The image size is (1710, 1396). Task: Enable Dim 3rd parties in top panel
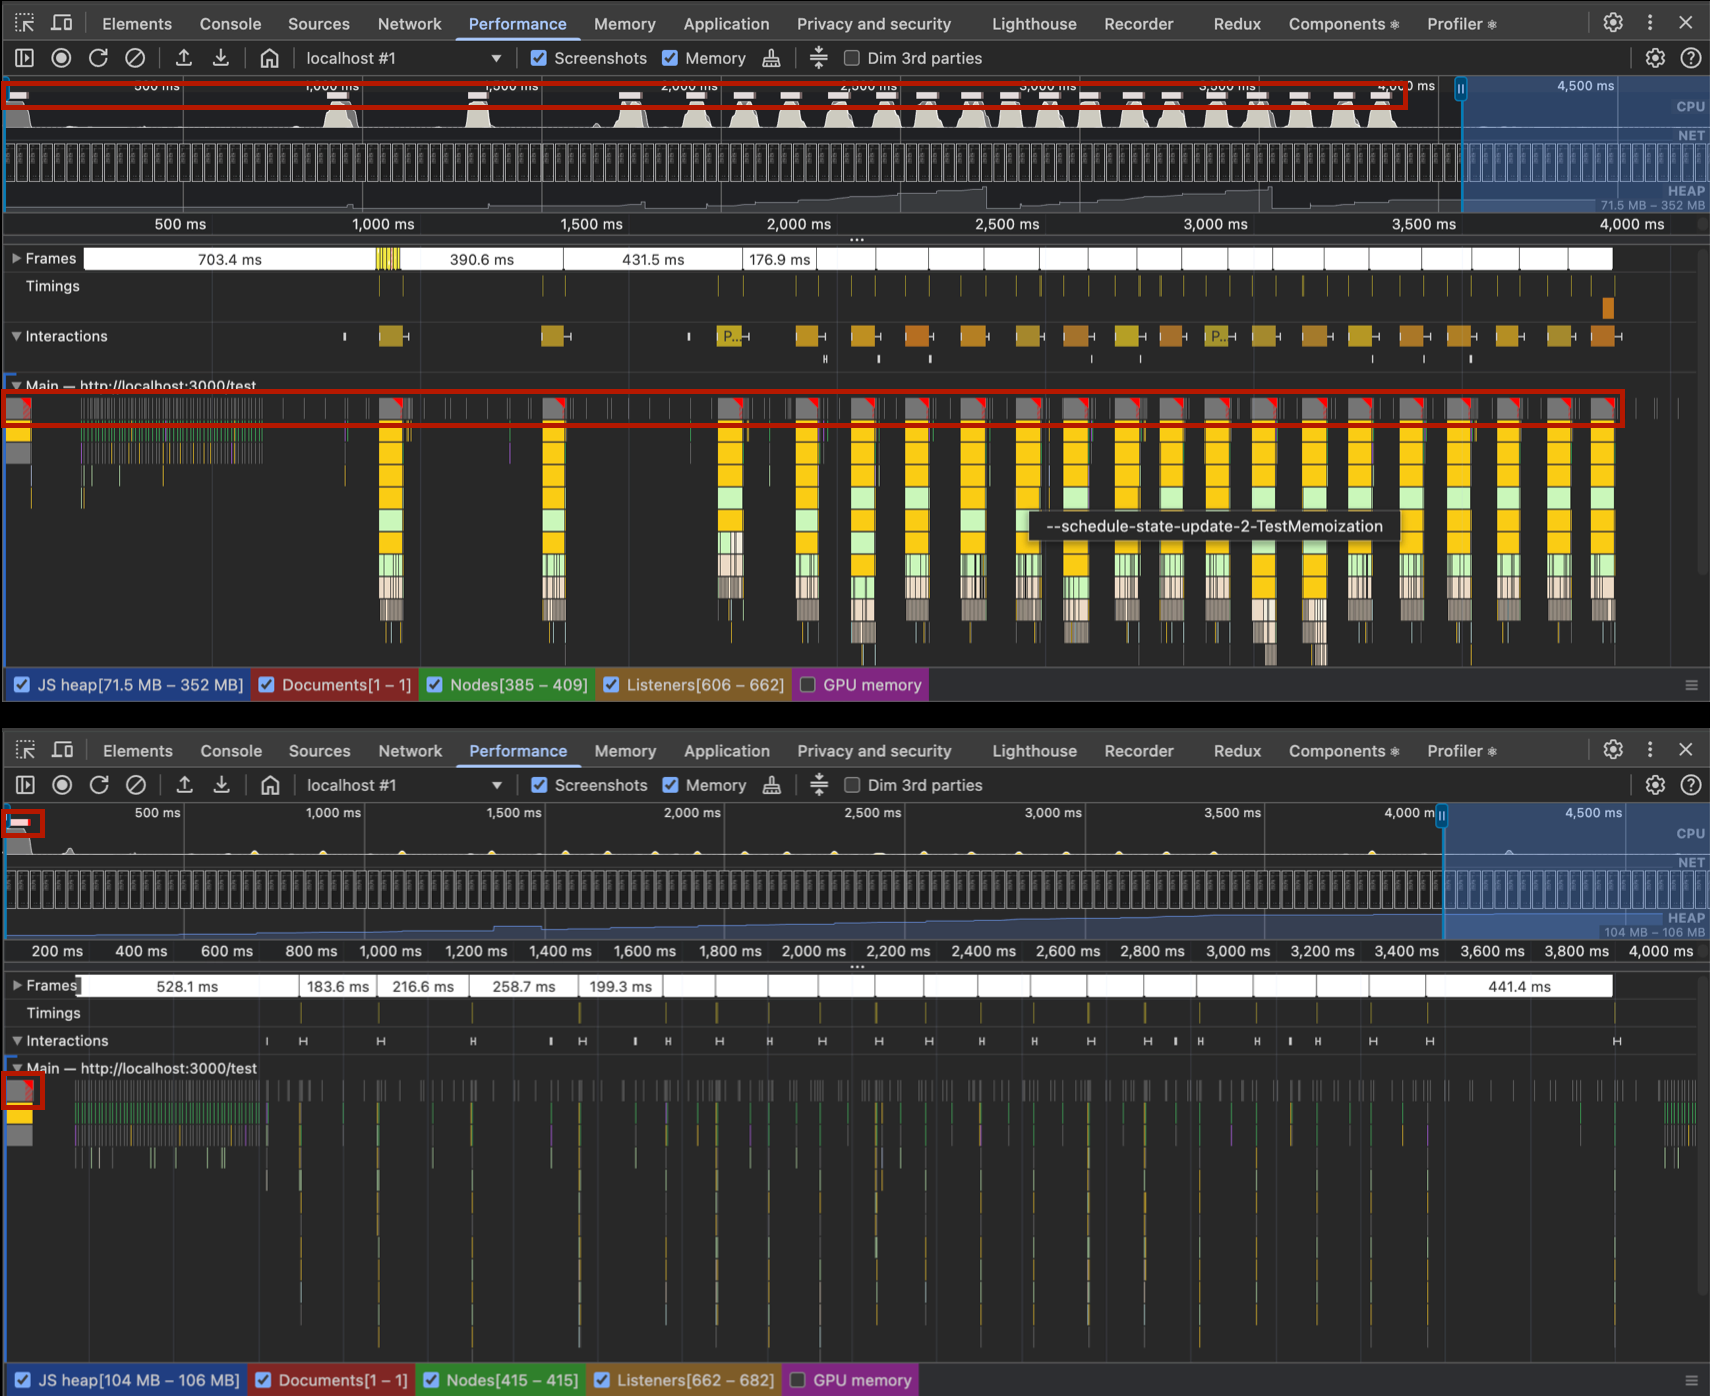(852, 58)
